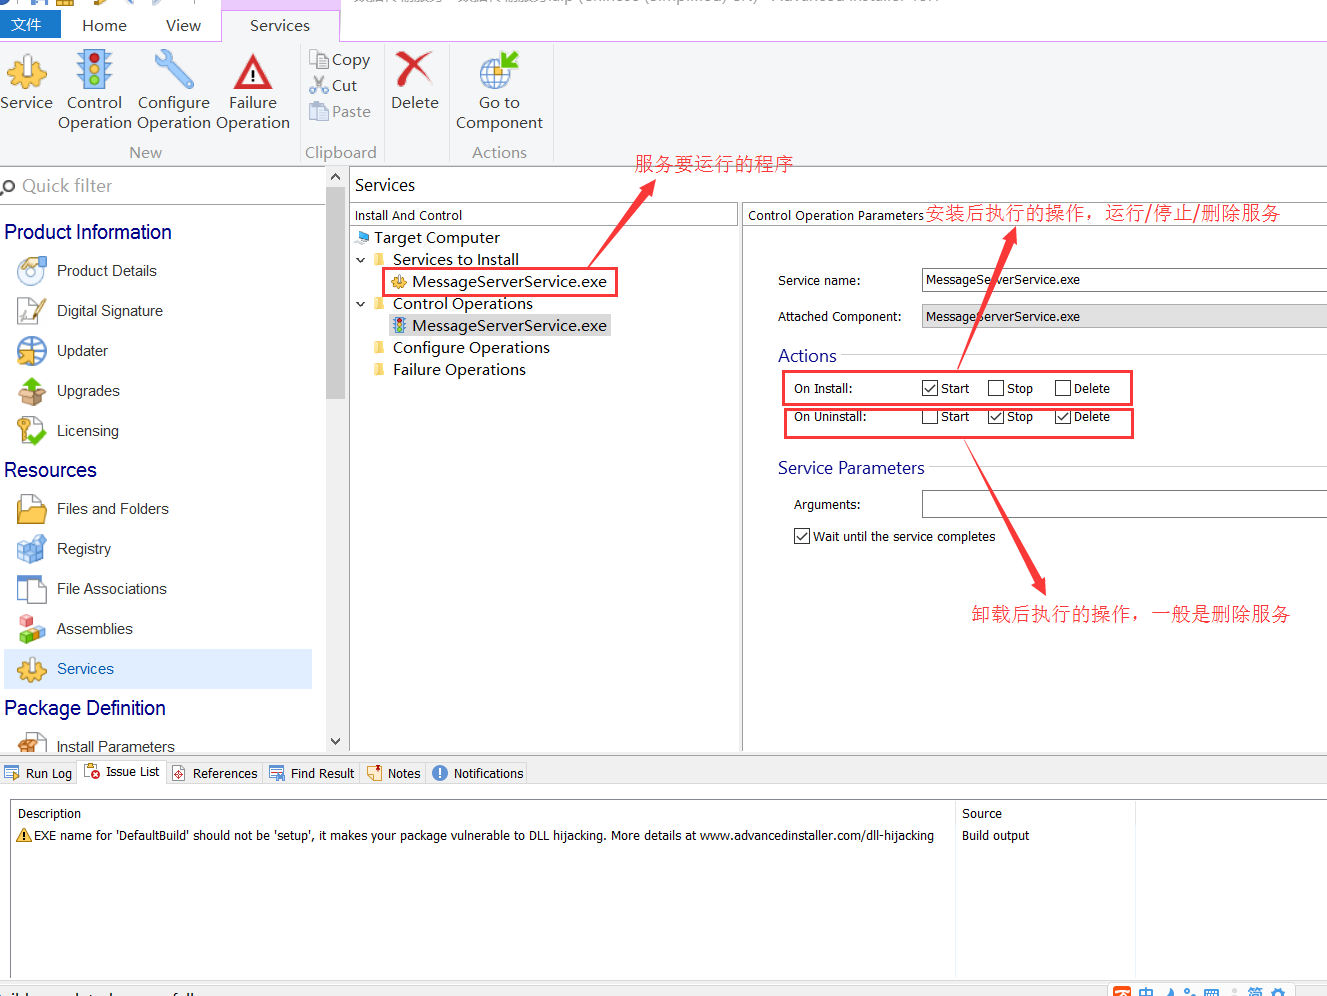
Task: Click the Cut ribbon button
Action: (x=334, y=86)
